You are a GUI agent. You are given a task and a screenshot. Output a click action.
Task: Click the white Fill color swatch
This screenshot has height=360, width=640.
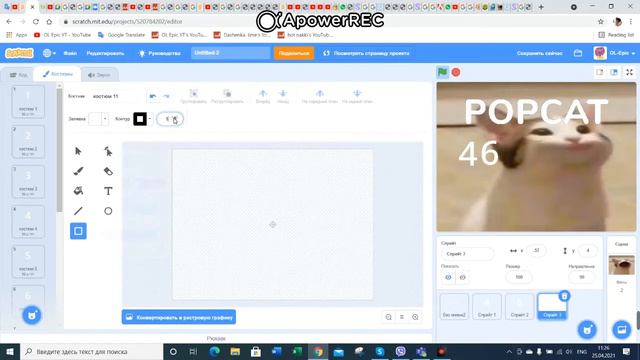click(95, 119)
